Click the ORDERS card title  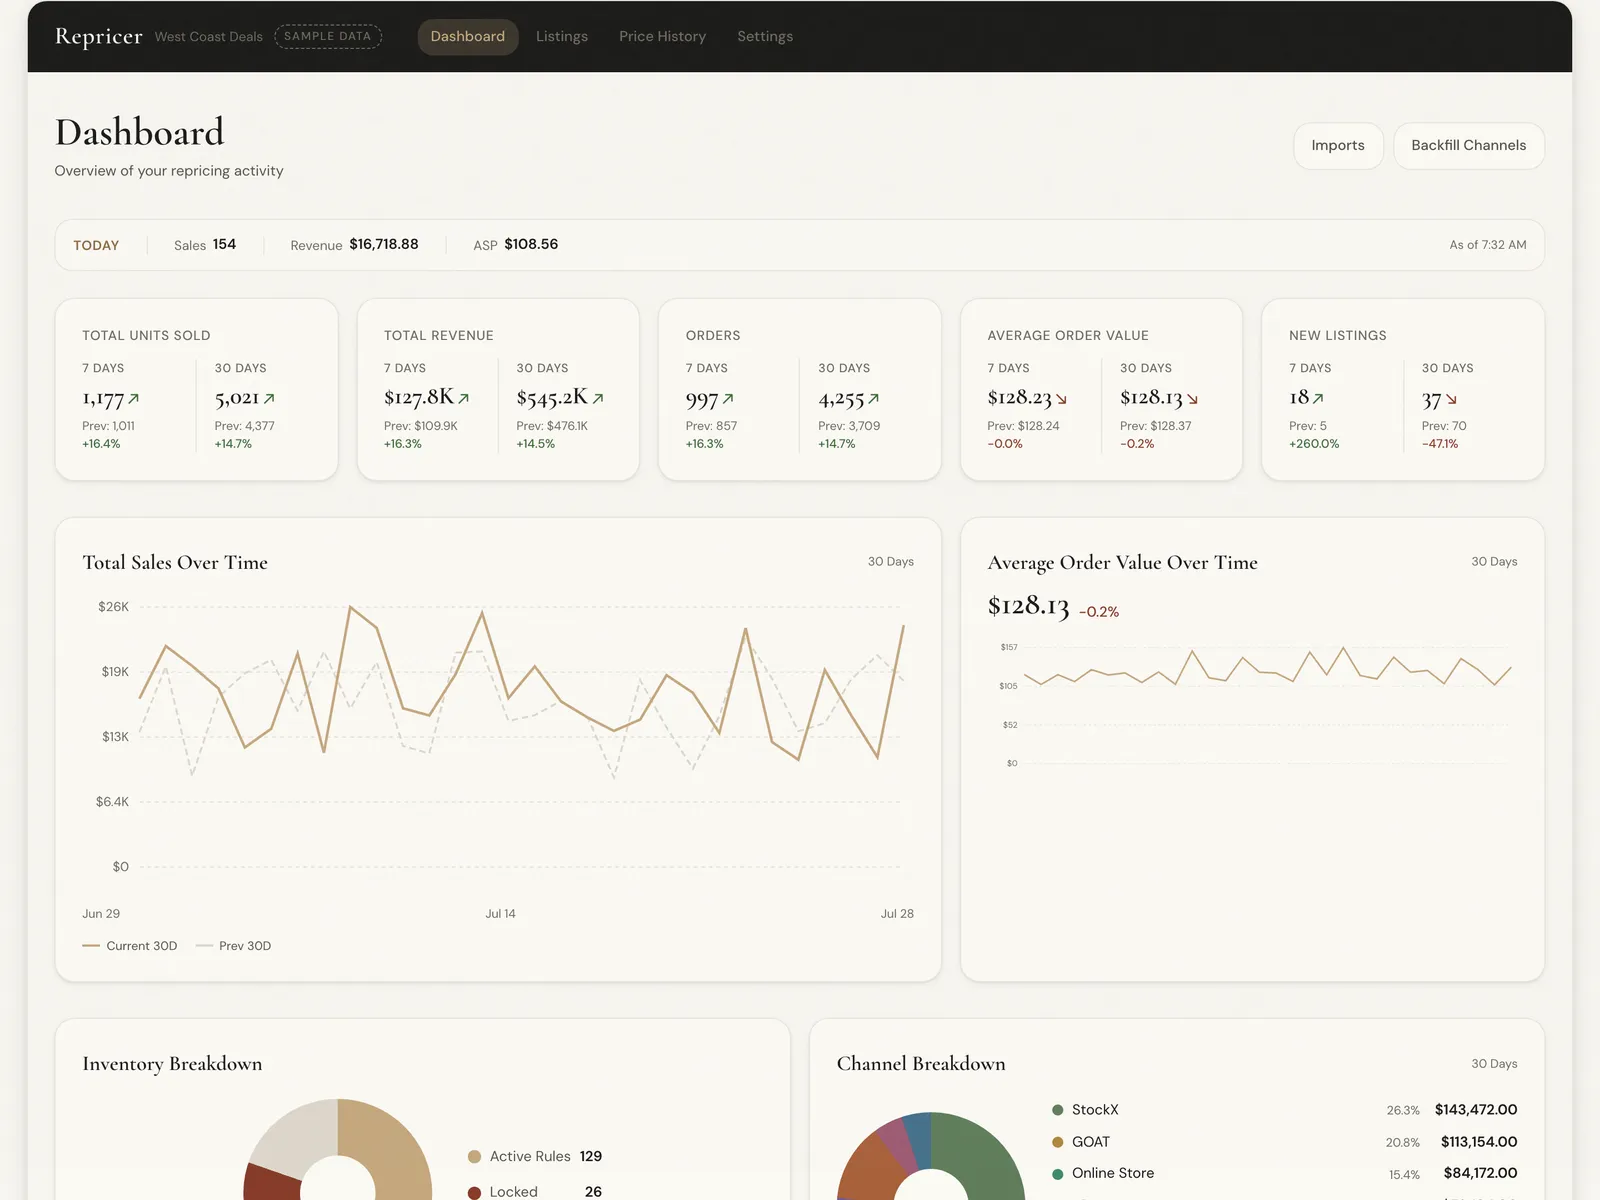pos(713,336)
